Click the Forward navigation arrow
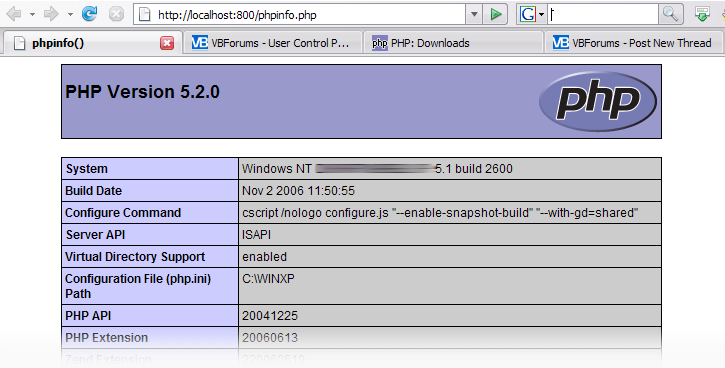Viewport: 725px width, 368px height. 51,14
